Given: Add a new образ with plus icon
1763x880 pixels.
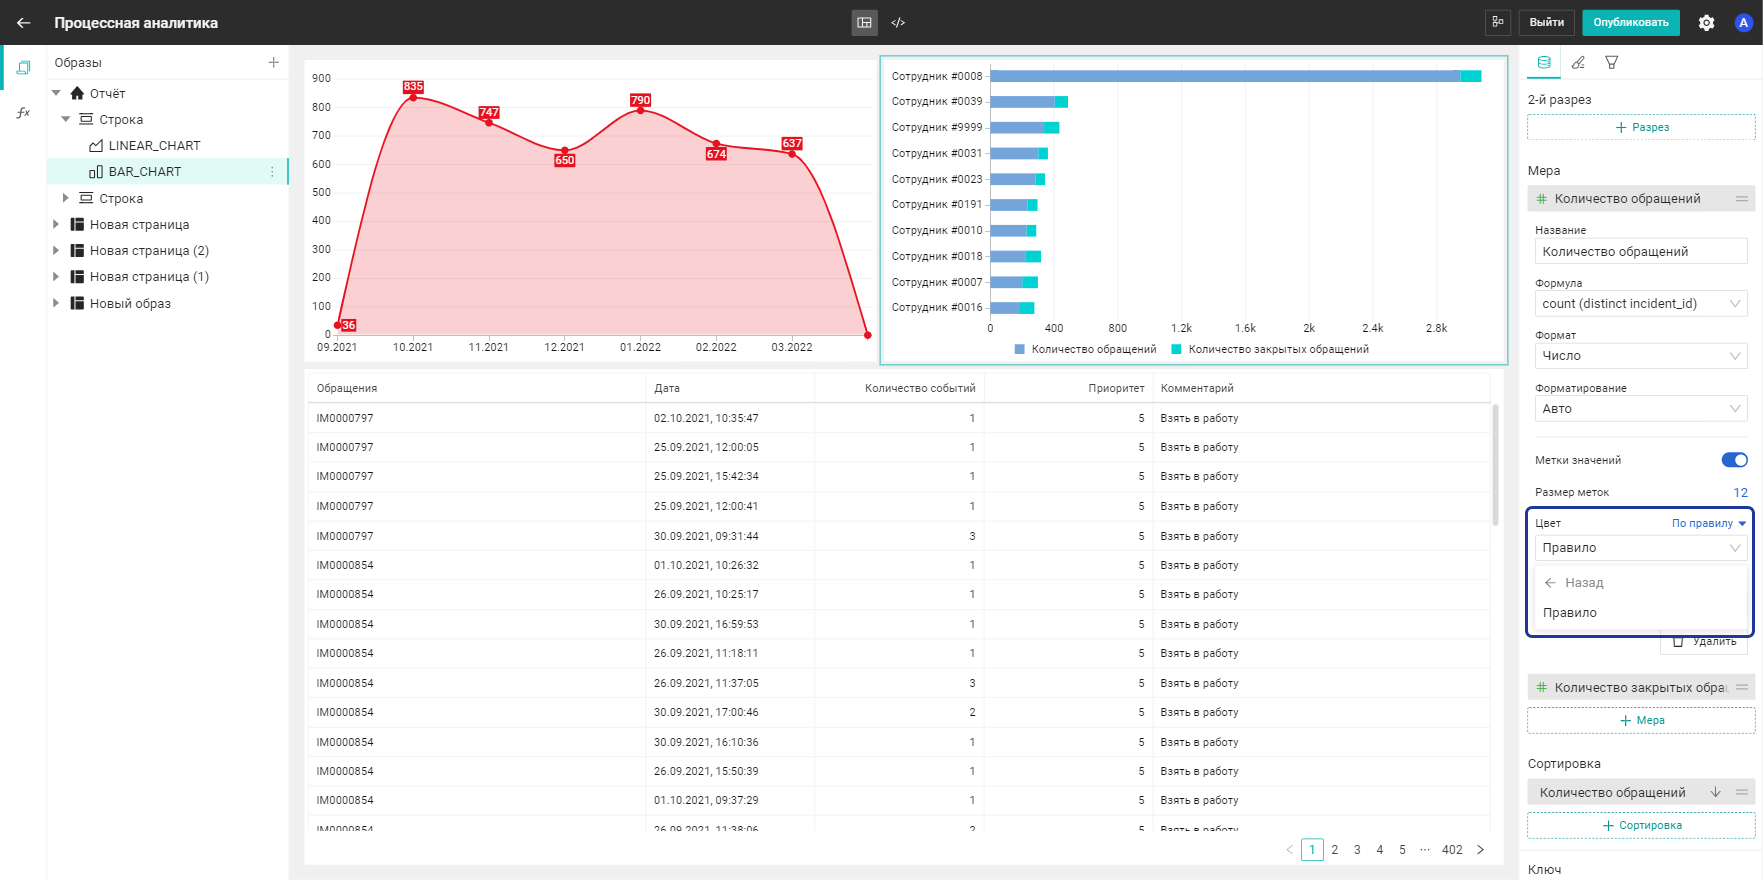Looking at the screenshot, I should (273, 62).
